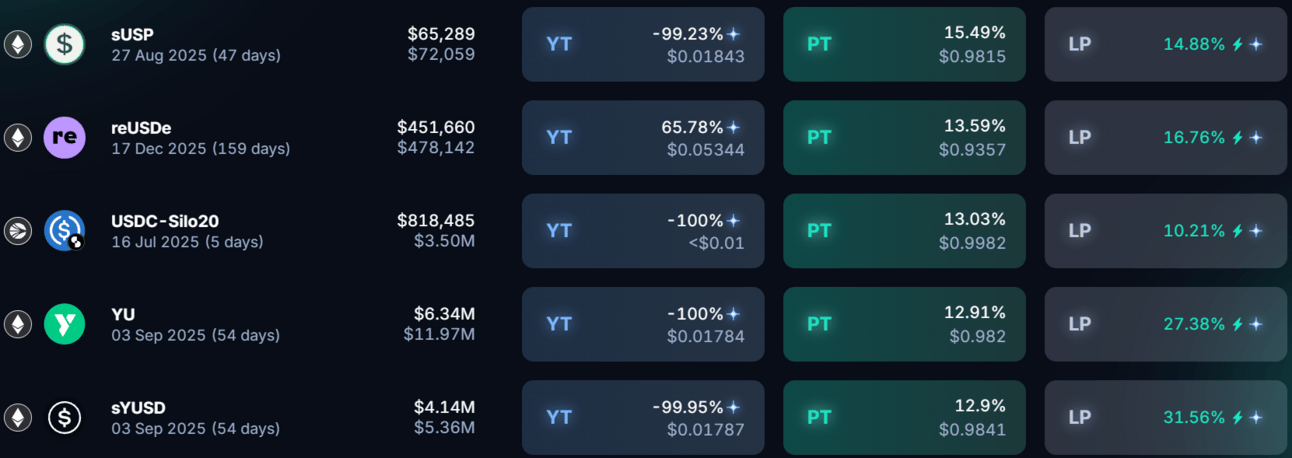The height and width of the screenshot is (458, 1292).
Task: Click the sYUSD black dollar token icon
Action: [x=65, y=417]
